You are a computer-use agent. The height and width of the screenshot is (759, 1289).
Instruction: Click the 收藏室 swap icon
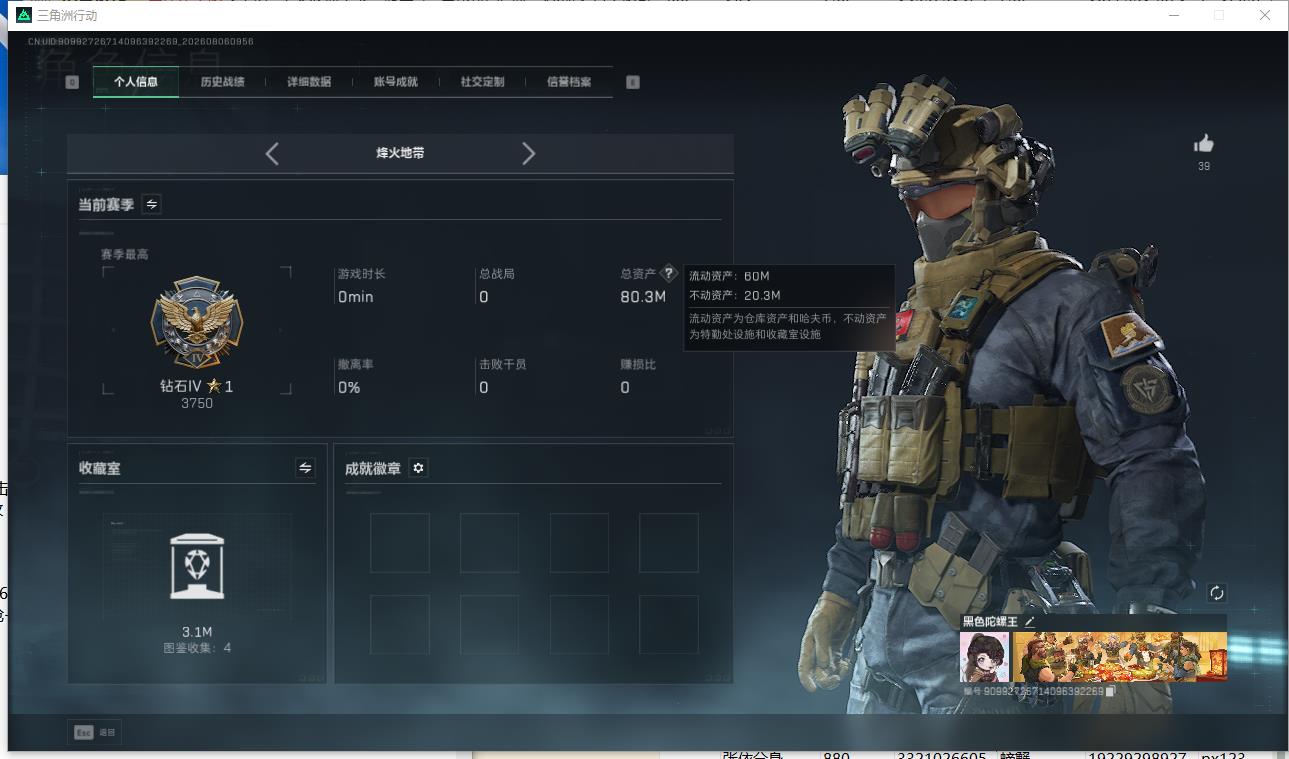click(x=305, y=468)
